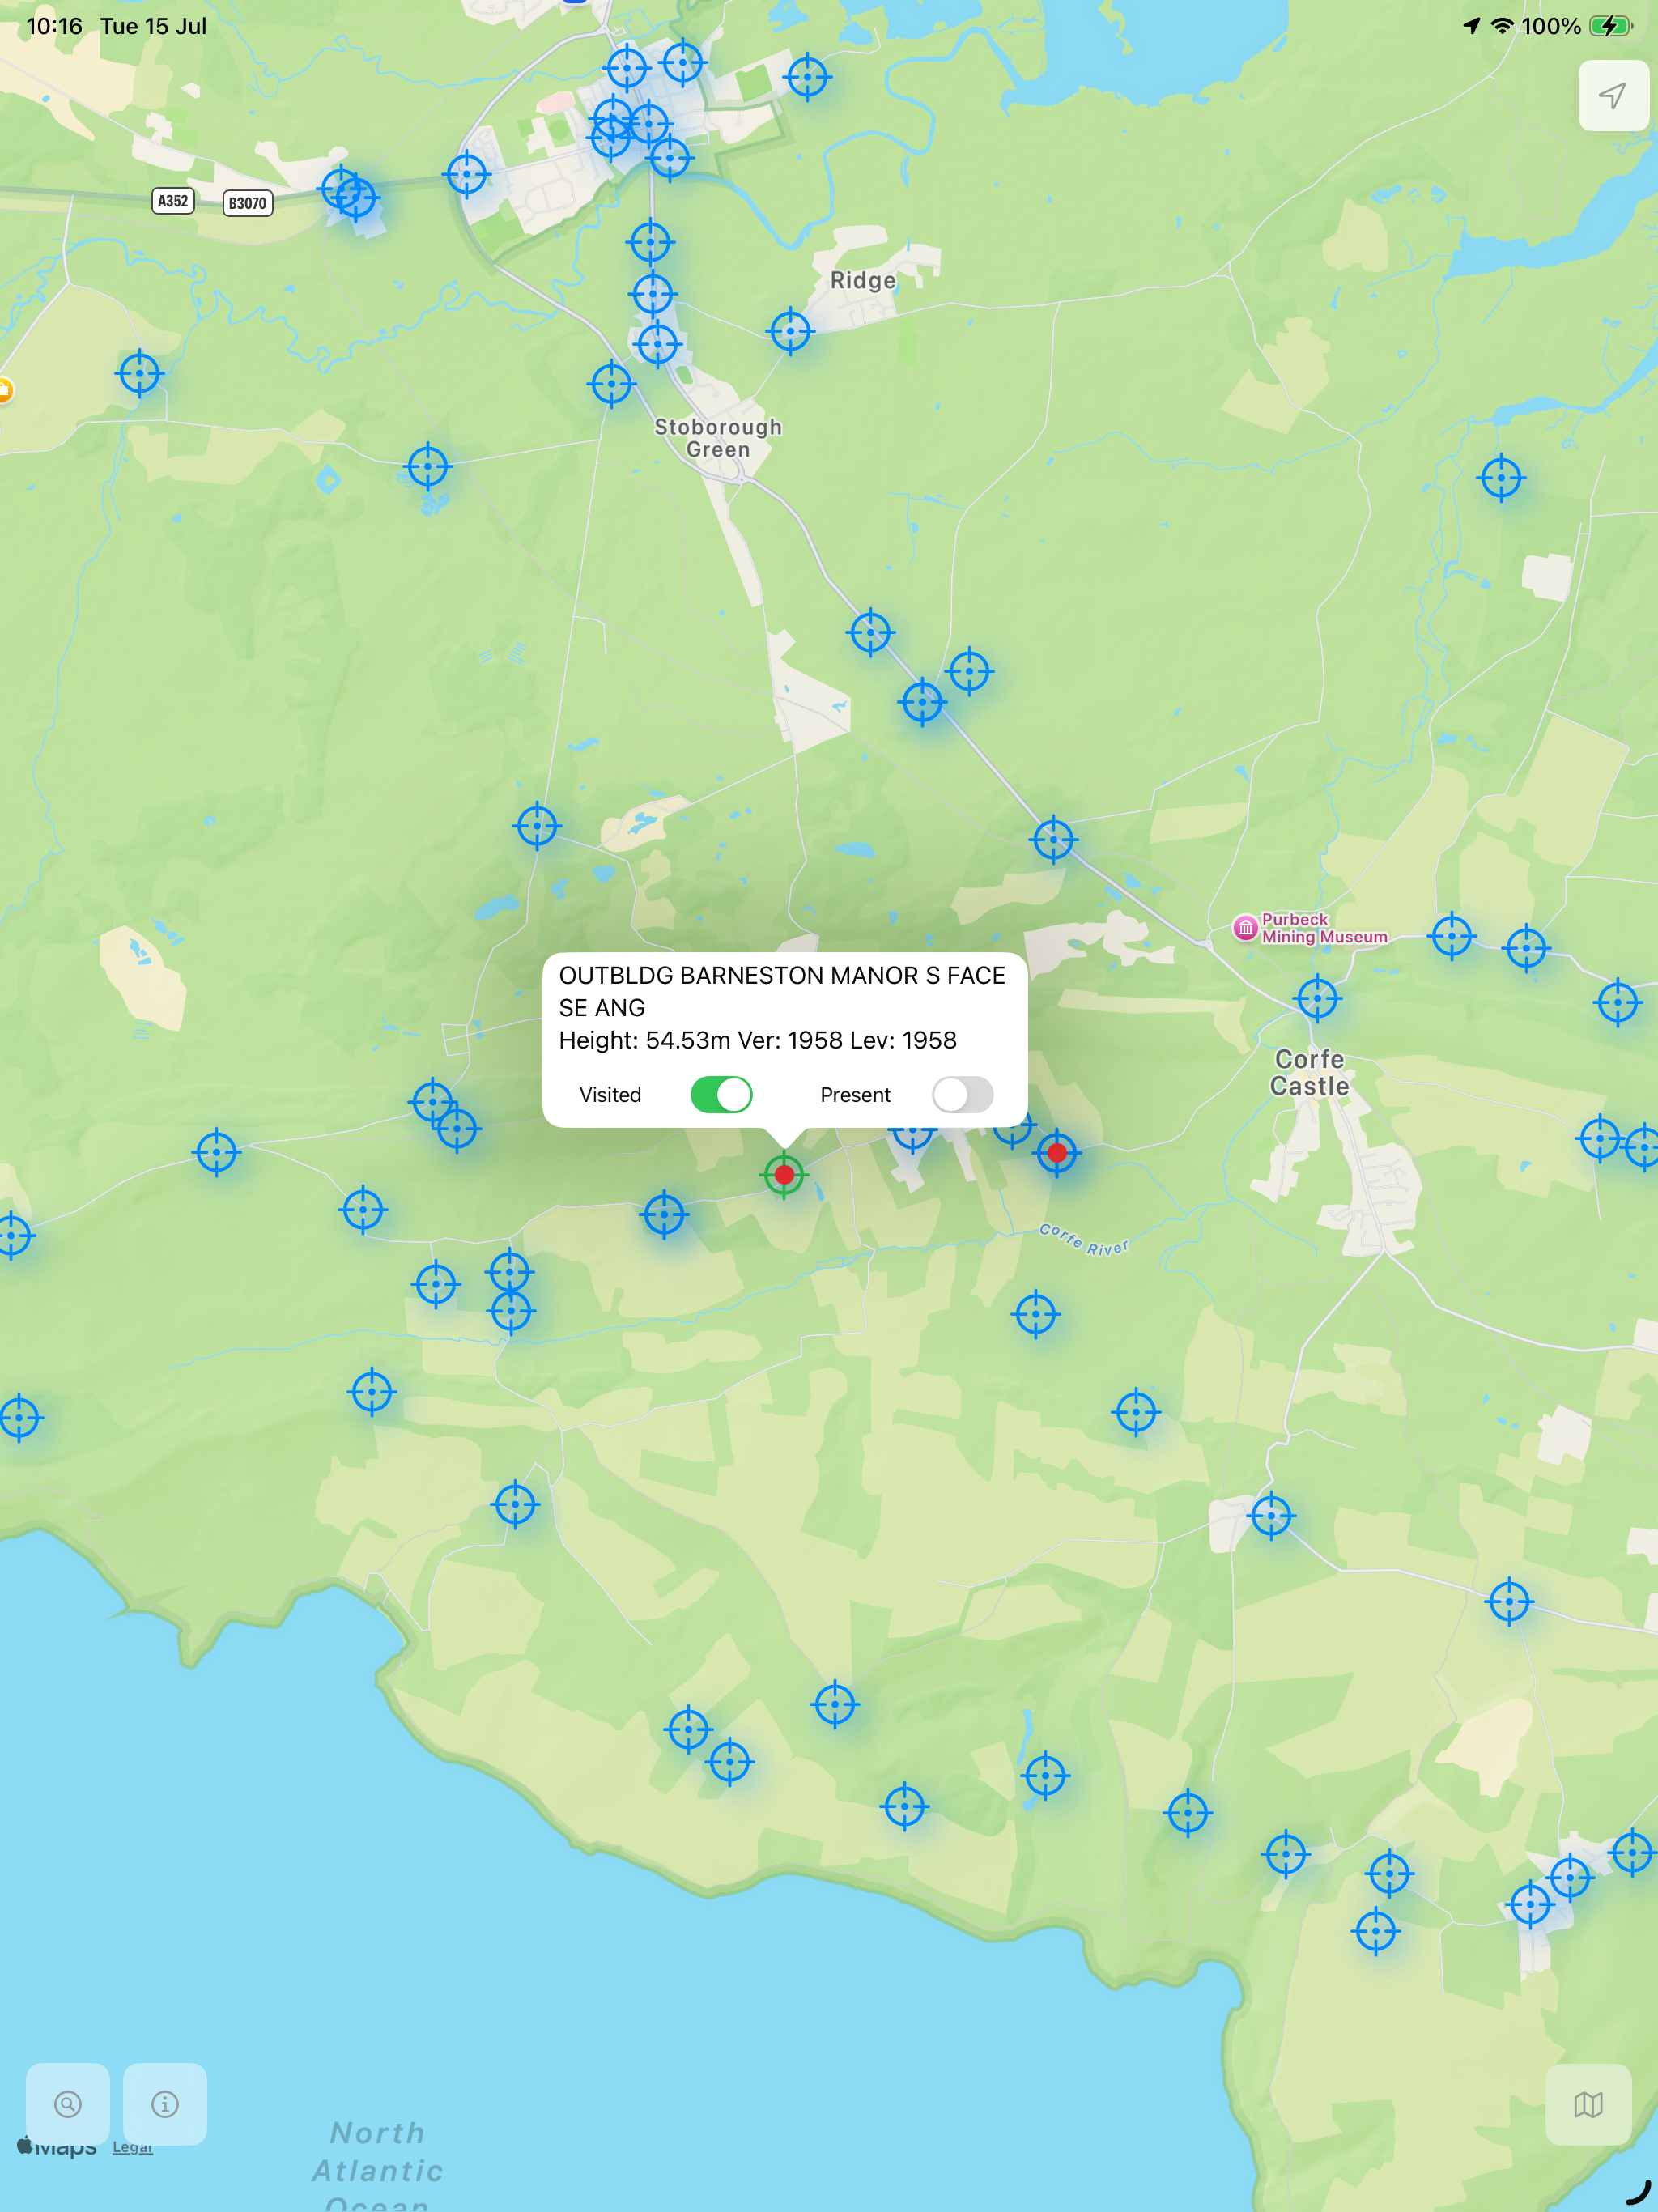This screenshot has width=1658, height=2212.
Task: Tap the Apple Maps logo
Action: [57, 2148]
